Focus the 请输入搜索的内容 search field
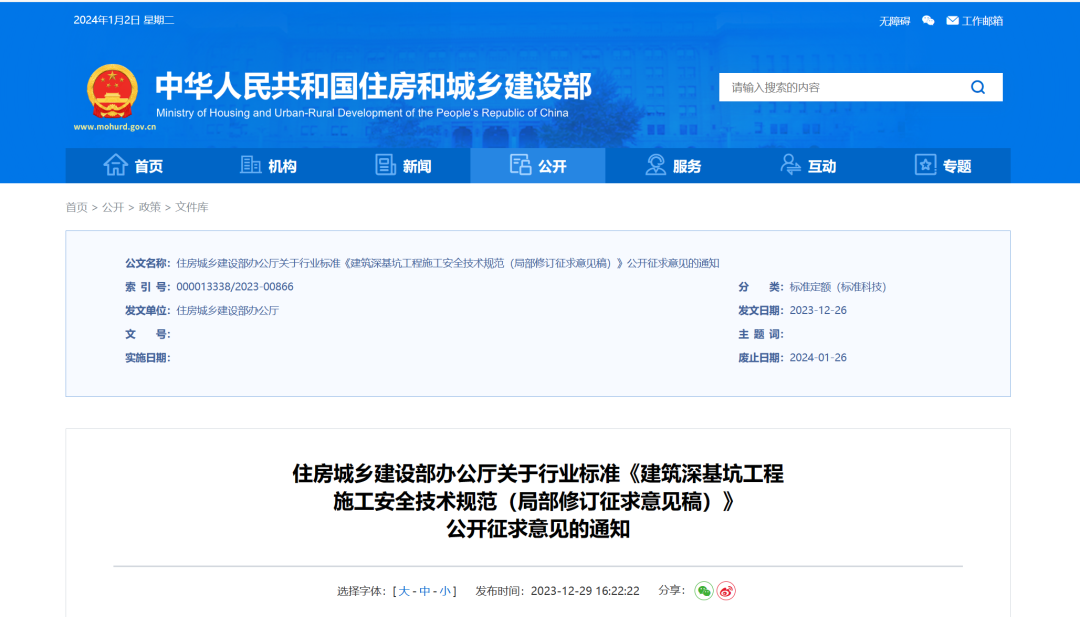The width and height of the screenshot is (1080, 617). tap(840, 87)
